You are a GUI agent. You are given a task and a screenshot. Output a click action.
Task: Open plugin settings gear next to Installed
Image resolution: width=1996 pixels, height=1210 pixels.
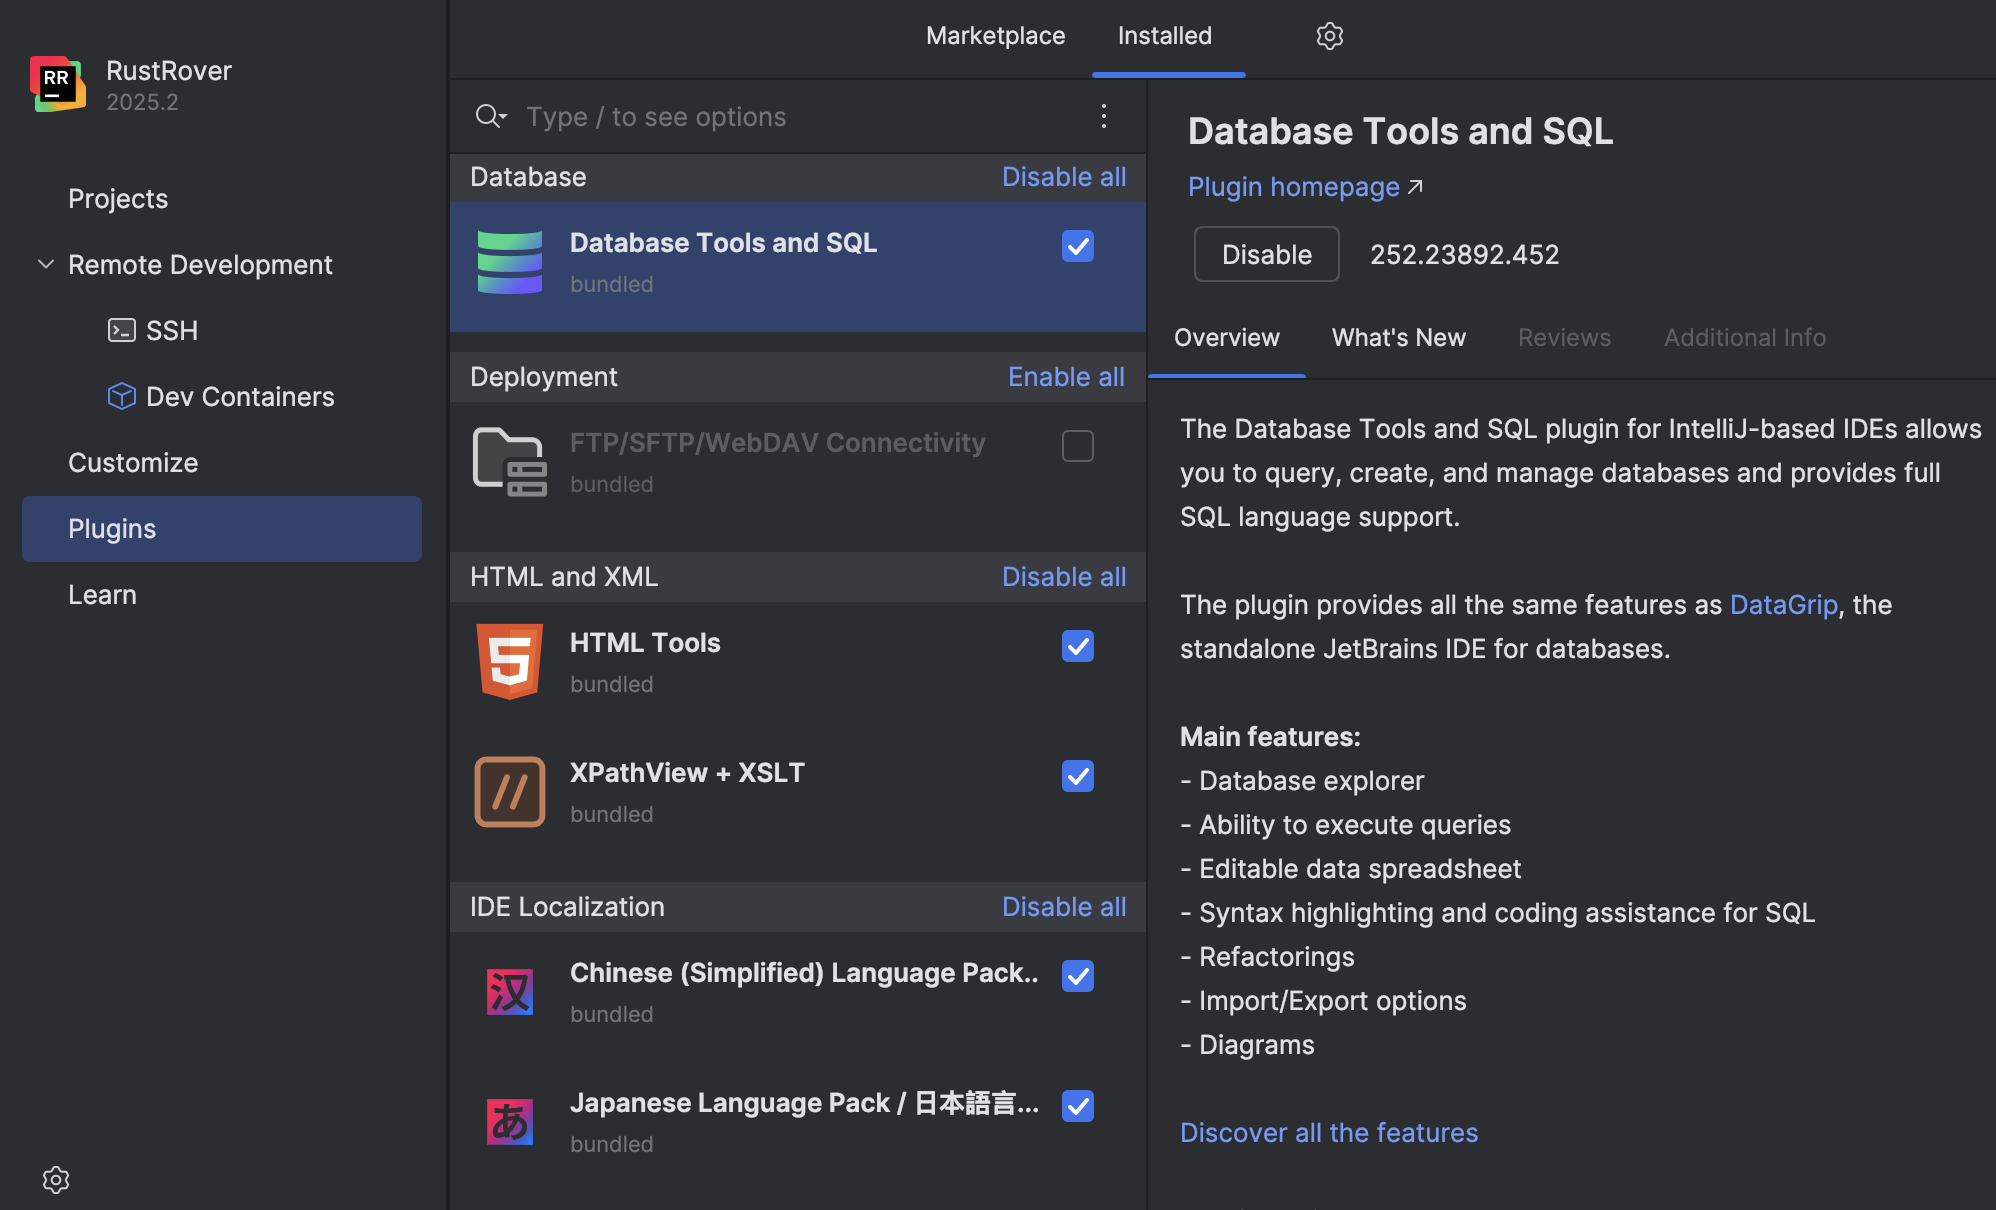[1329, 36]
